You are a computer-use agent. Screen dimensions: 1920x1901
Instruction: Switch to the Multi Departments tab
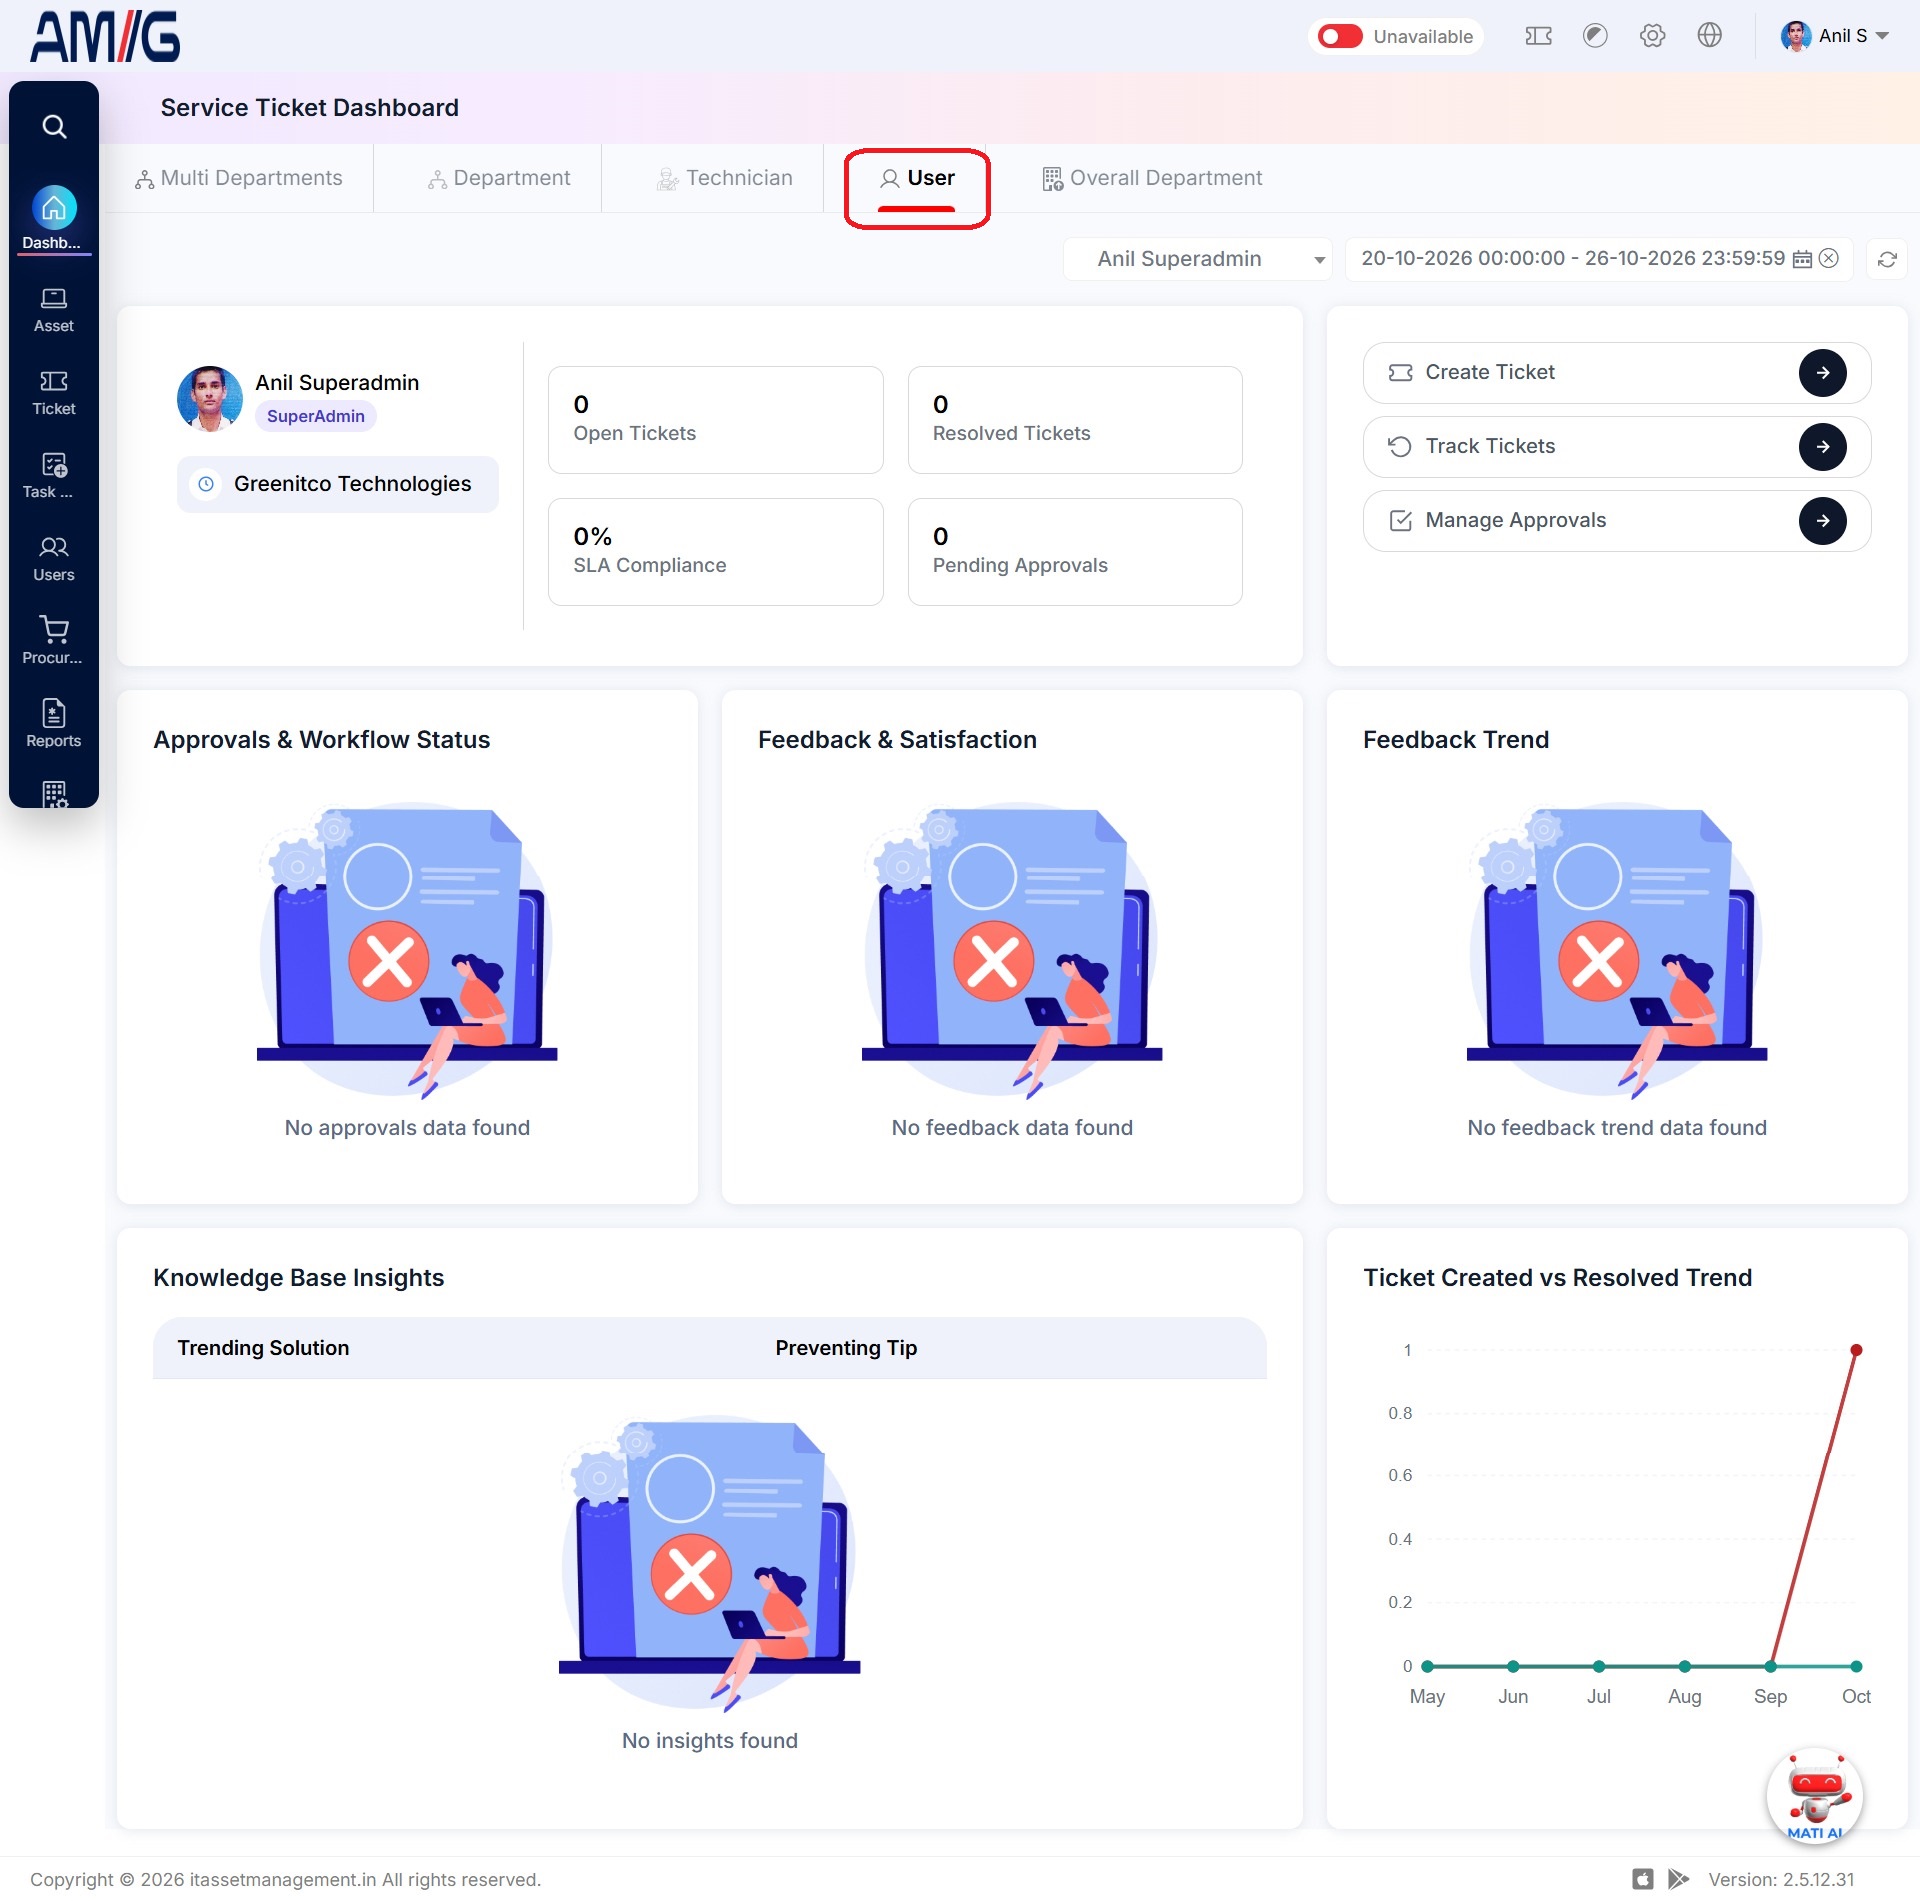(x=239, y=178)
